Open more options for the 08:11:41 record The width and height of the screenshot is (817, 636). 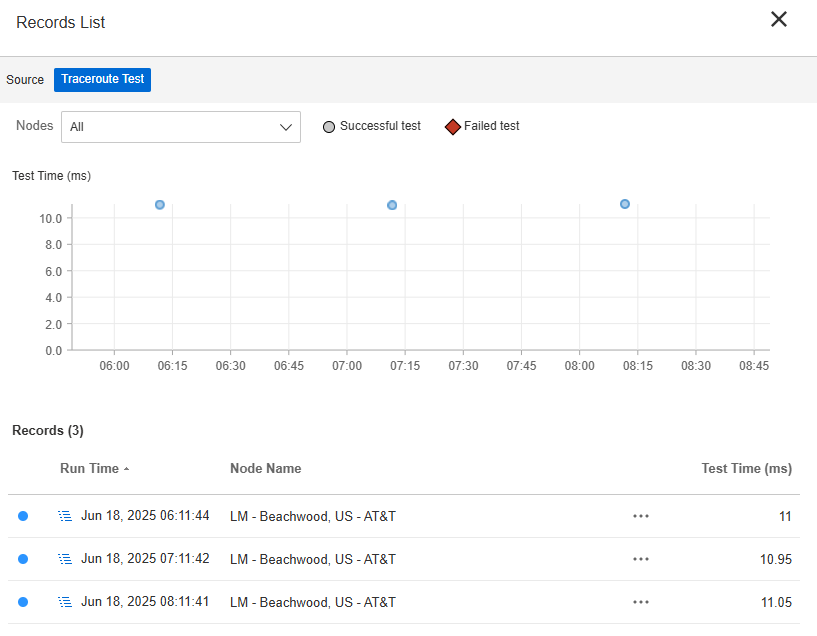[x=641, y=602]
